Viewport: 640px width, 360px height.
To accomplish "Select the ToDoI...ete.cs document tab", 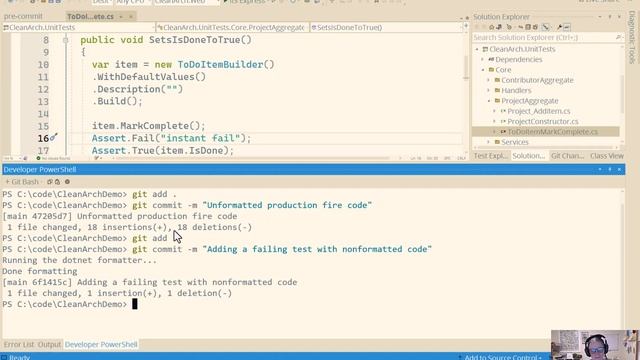I will (90, 17).
